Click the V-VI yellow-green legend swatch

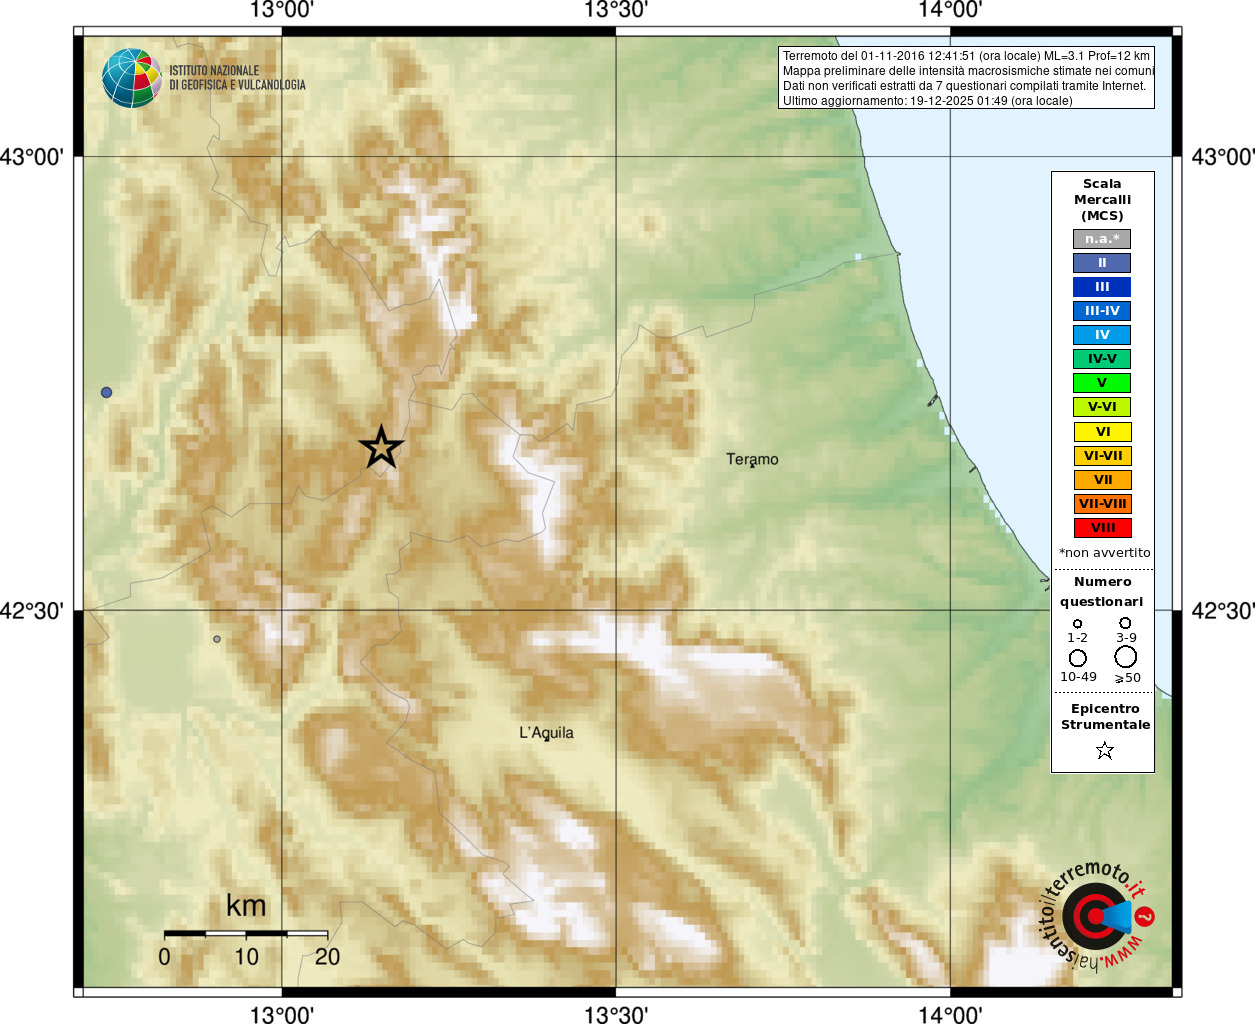[1102, 407]
